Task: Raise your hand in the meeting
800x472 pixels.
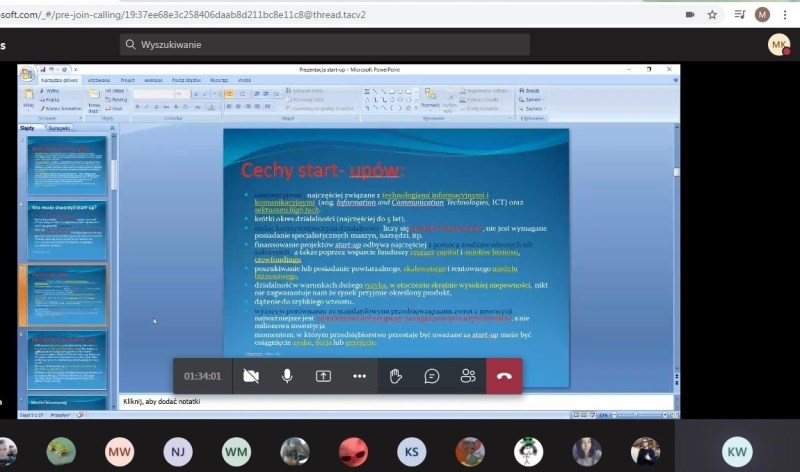Action: point(396,376)
